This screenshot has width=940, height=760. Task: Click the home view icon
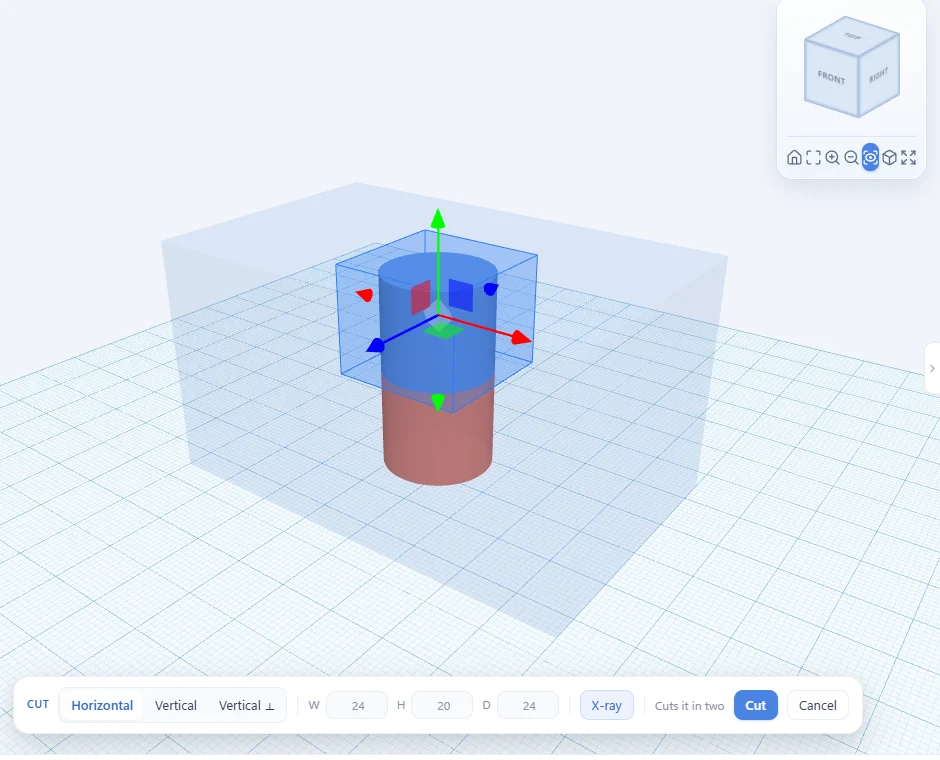tap(794, 158)
